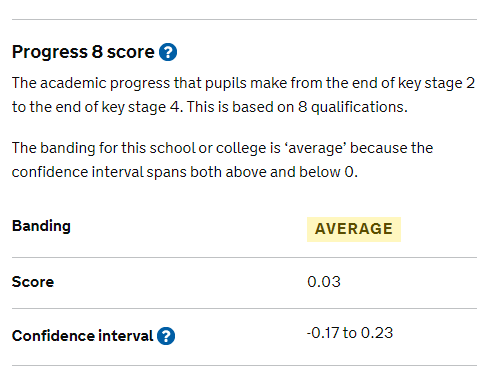Open help icon beside Progress 8 score

pyautogui.click(x=168, y=52)
